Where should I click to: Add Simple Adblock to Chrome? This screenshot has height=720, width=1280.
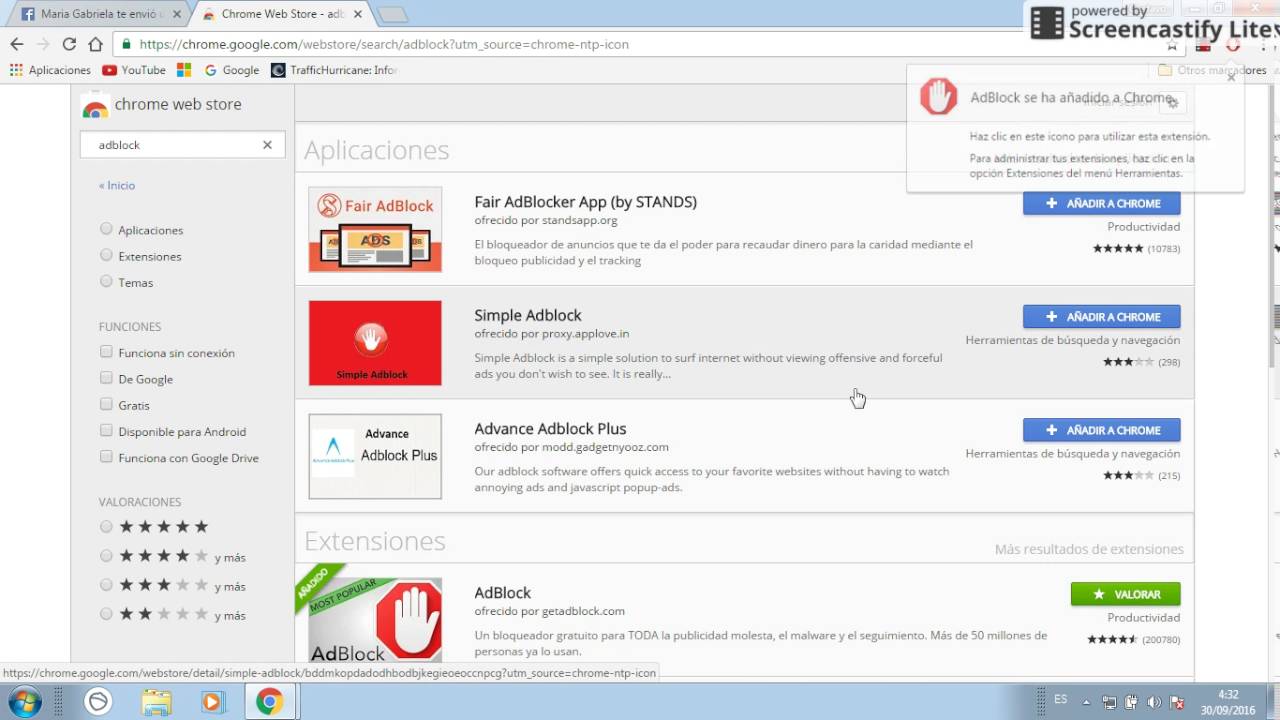(x=1101, y=317)
